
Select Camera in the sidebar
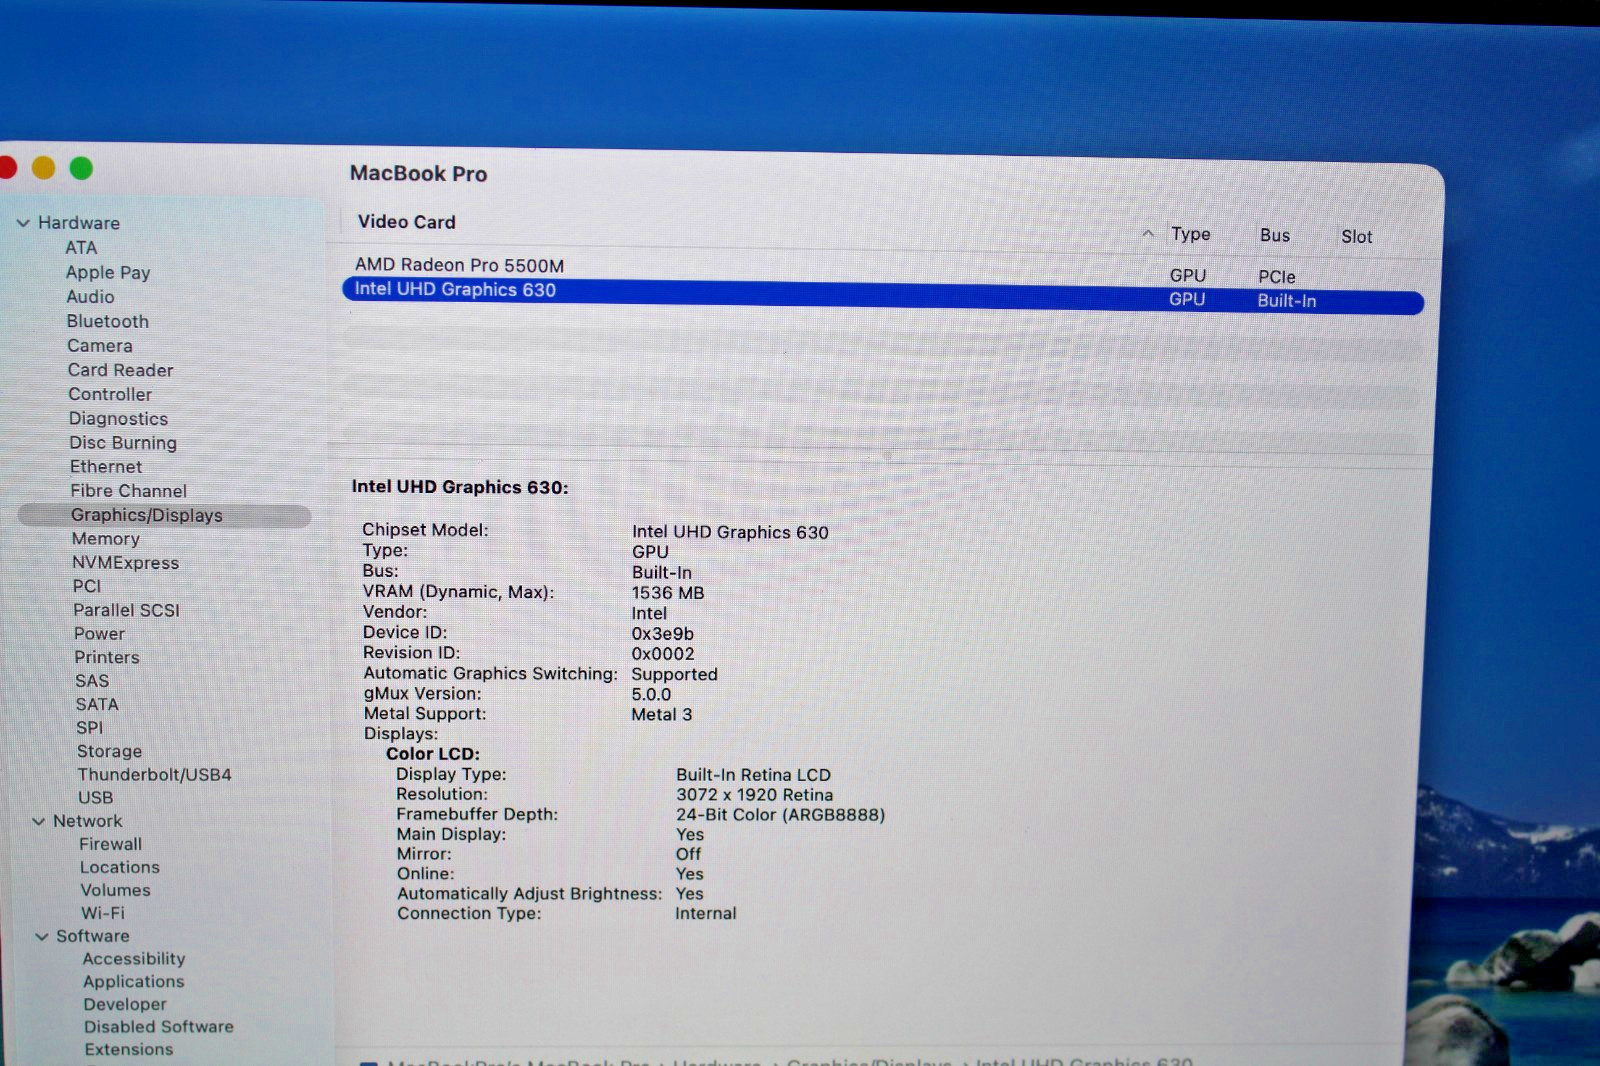coord(100,346)
